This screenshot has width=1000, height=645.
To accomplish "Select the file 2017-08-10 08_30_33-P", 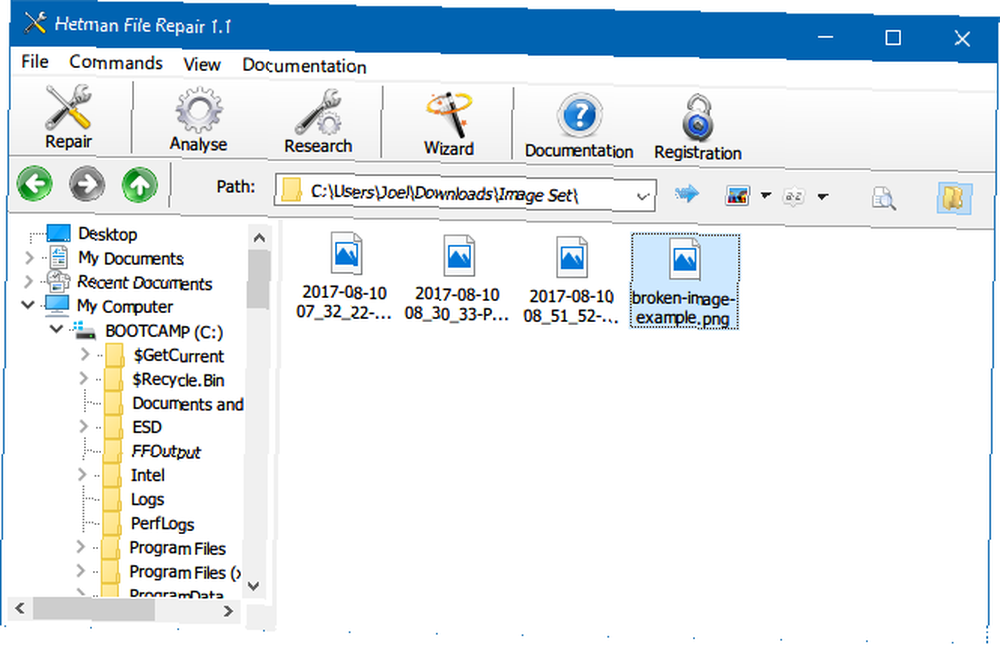I will click(457, 278).
